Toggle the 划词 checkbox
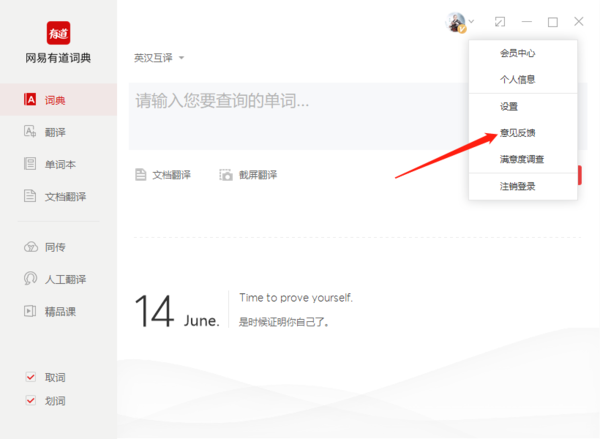The image size is (600, 439). point(31,400)
